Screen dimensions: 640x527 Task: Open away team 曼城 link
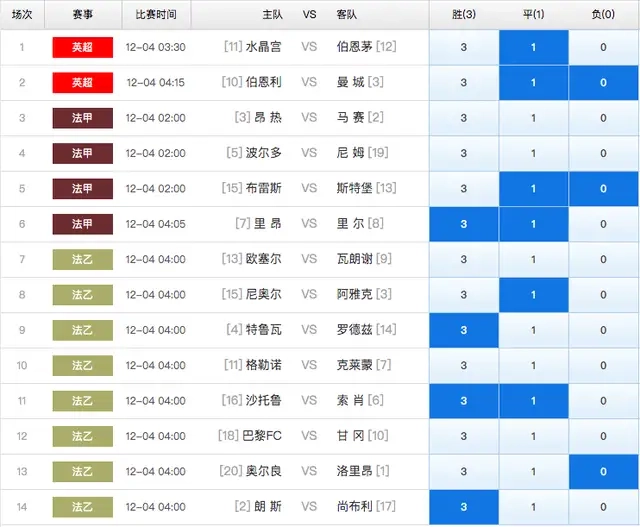point(350,82)
